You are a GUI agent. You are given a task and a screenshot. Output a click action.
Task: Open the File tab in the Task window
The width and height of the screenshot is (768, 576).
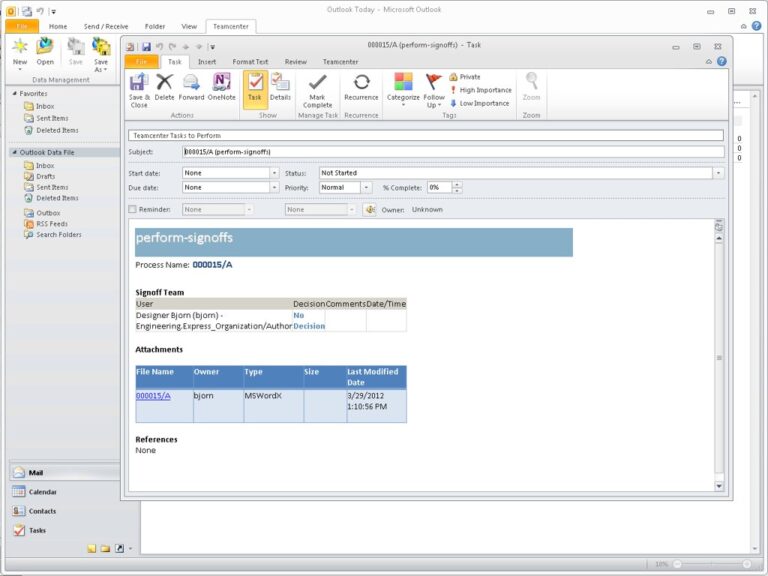[x=142, y=62]
